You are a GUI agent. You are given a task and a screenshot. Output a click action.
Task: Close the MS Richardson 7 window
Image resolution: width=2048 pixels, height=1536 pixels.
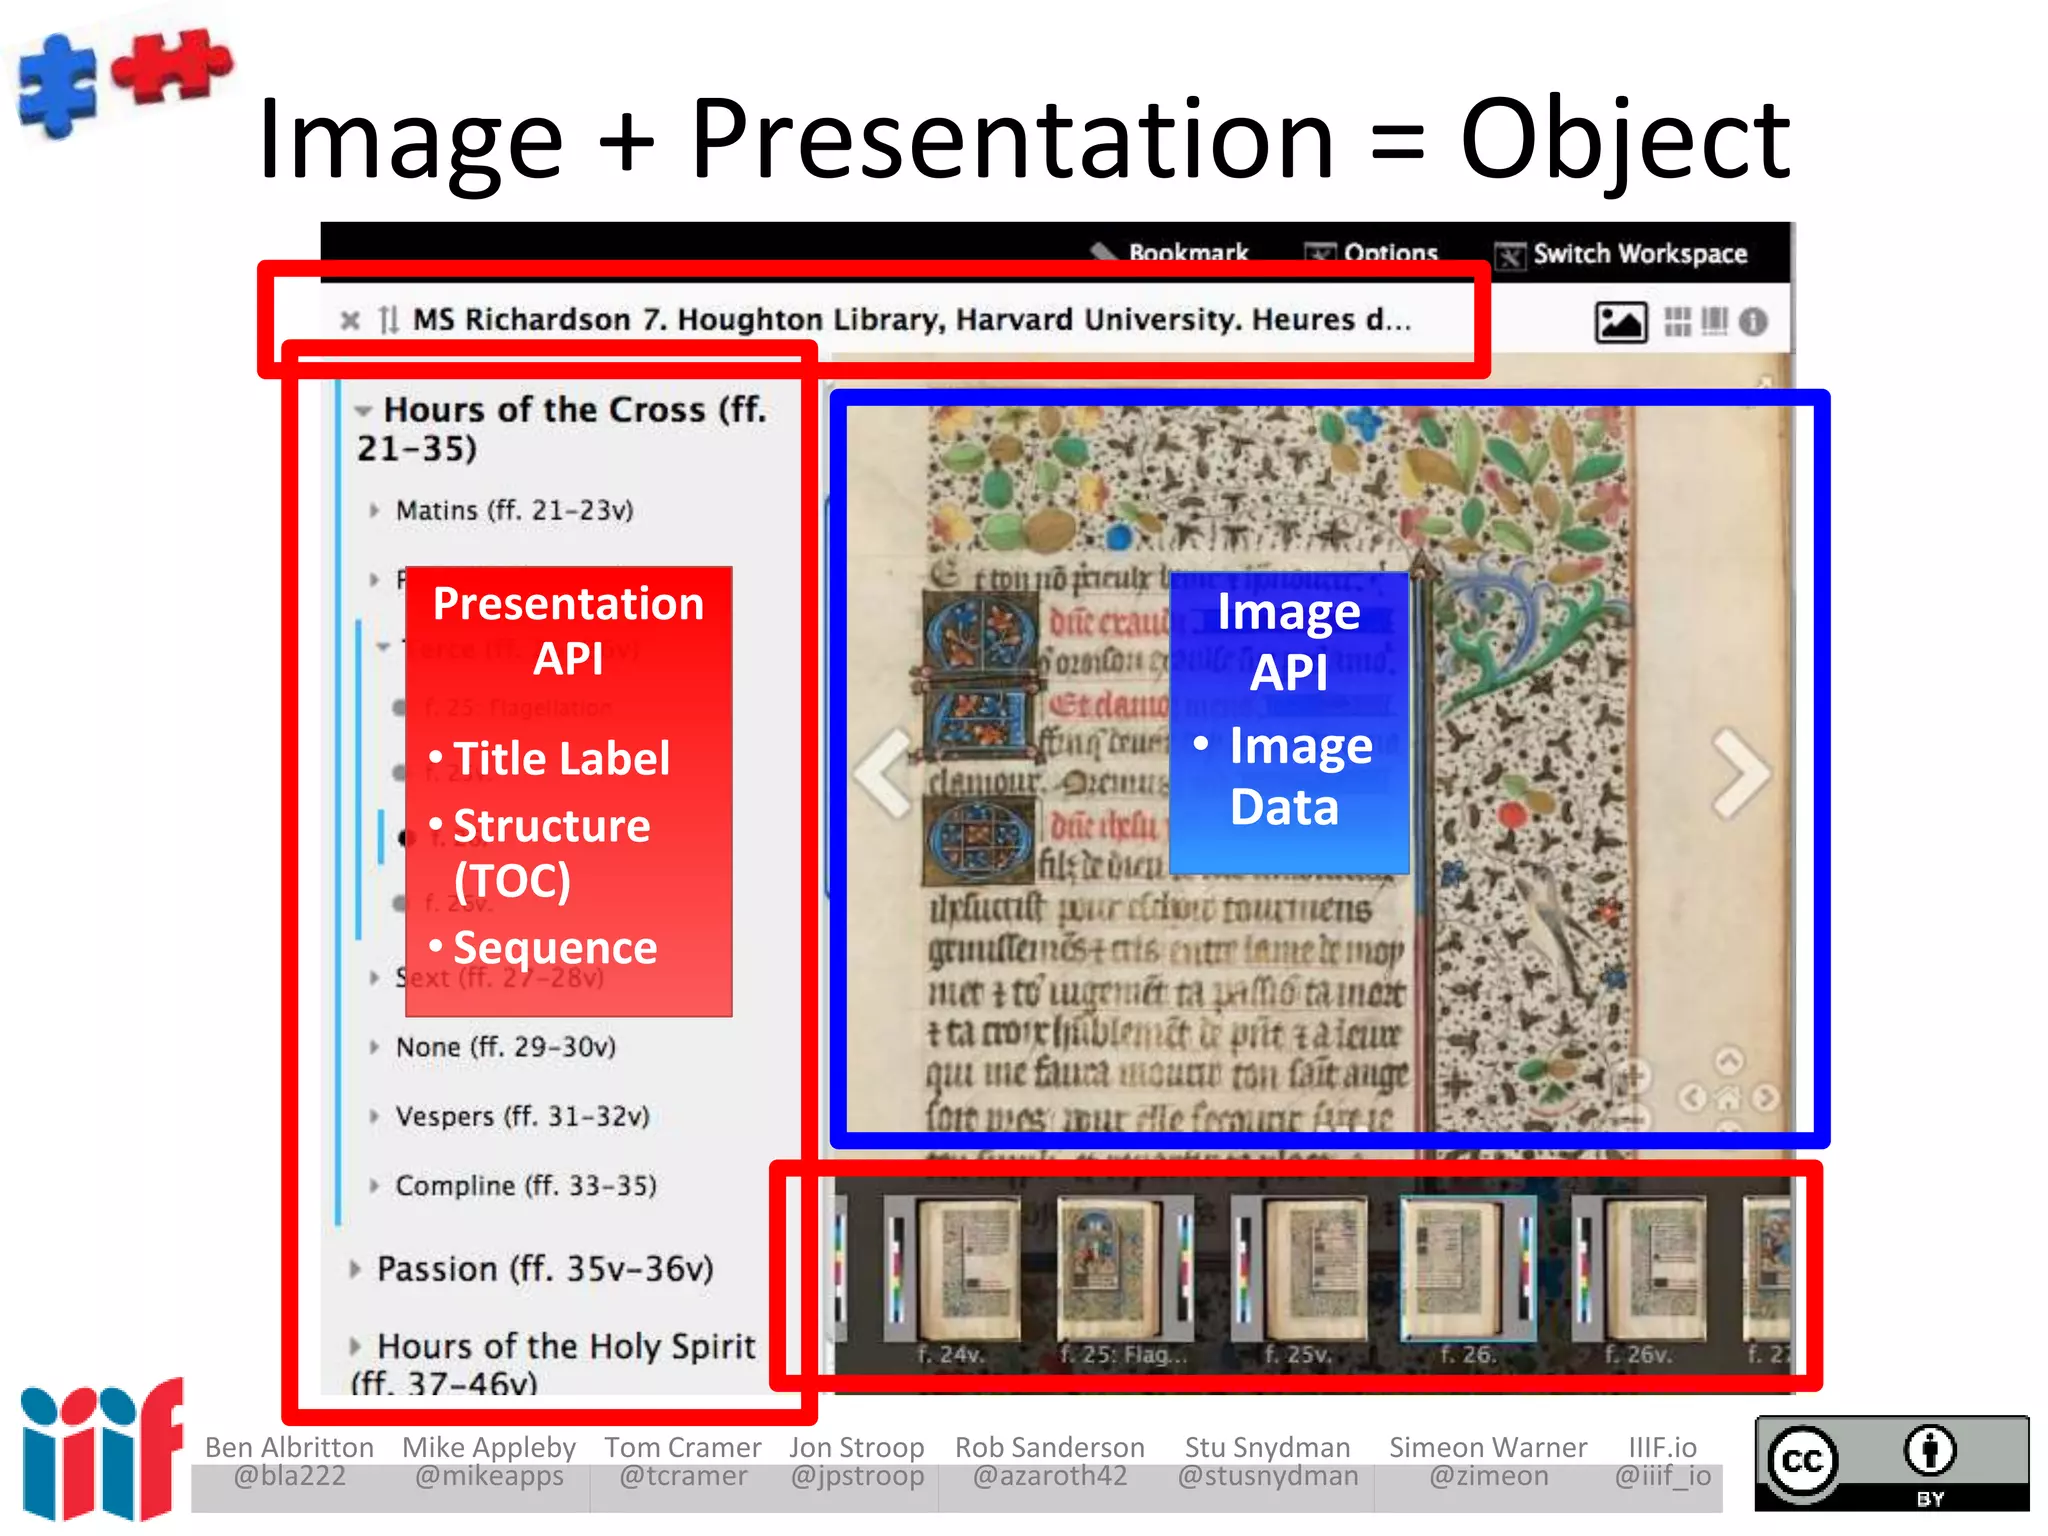tap(350, 320)
